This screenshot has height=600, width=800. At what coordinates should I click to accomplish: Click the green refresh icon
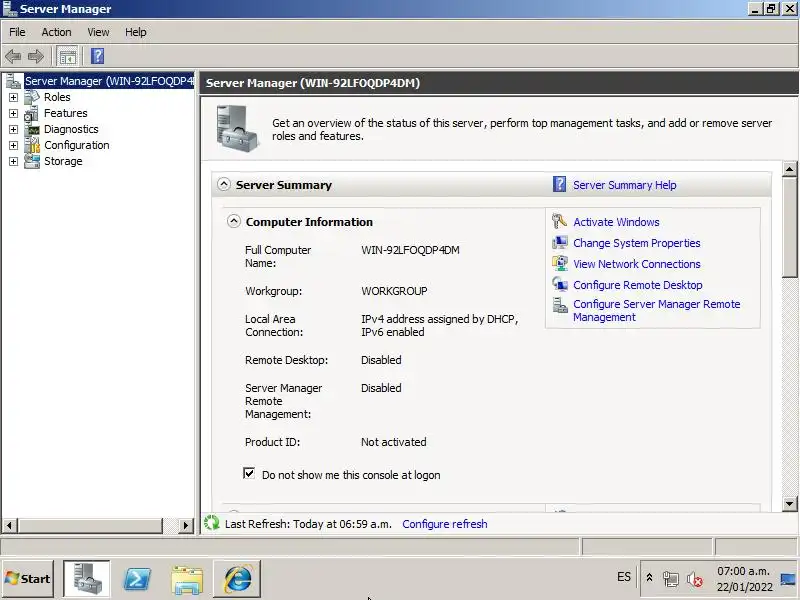(x=211, y=523)
